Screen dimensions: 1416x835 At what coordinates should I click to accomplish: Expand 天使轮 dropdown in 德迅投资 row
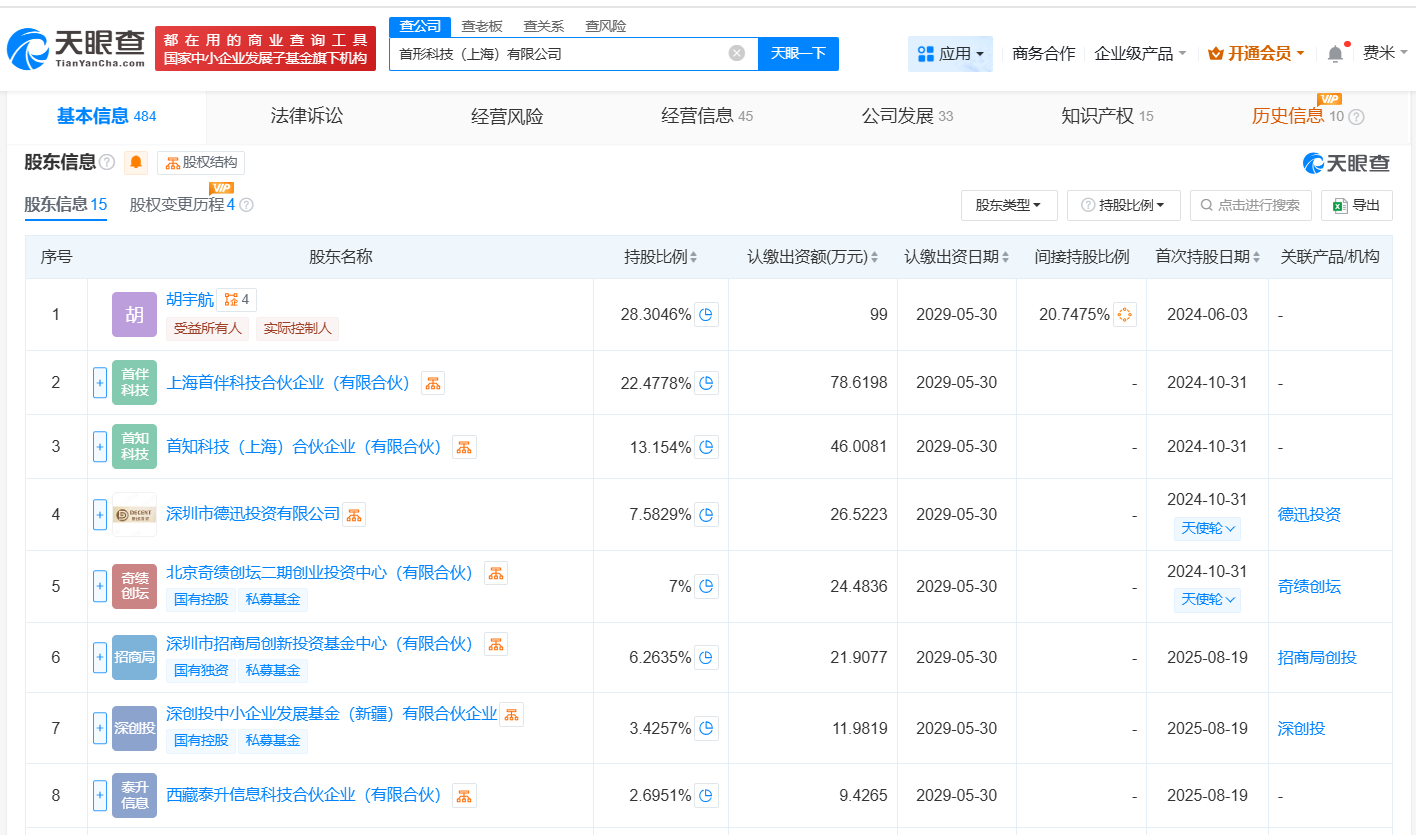click(1207, 528)
